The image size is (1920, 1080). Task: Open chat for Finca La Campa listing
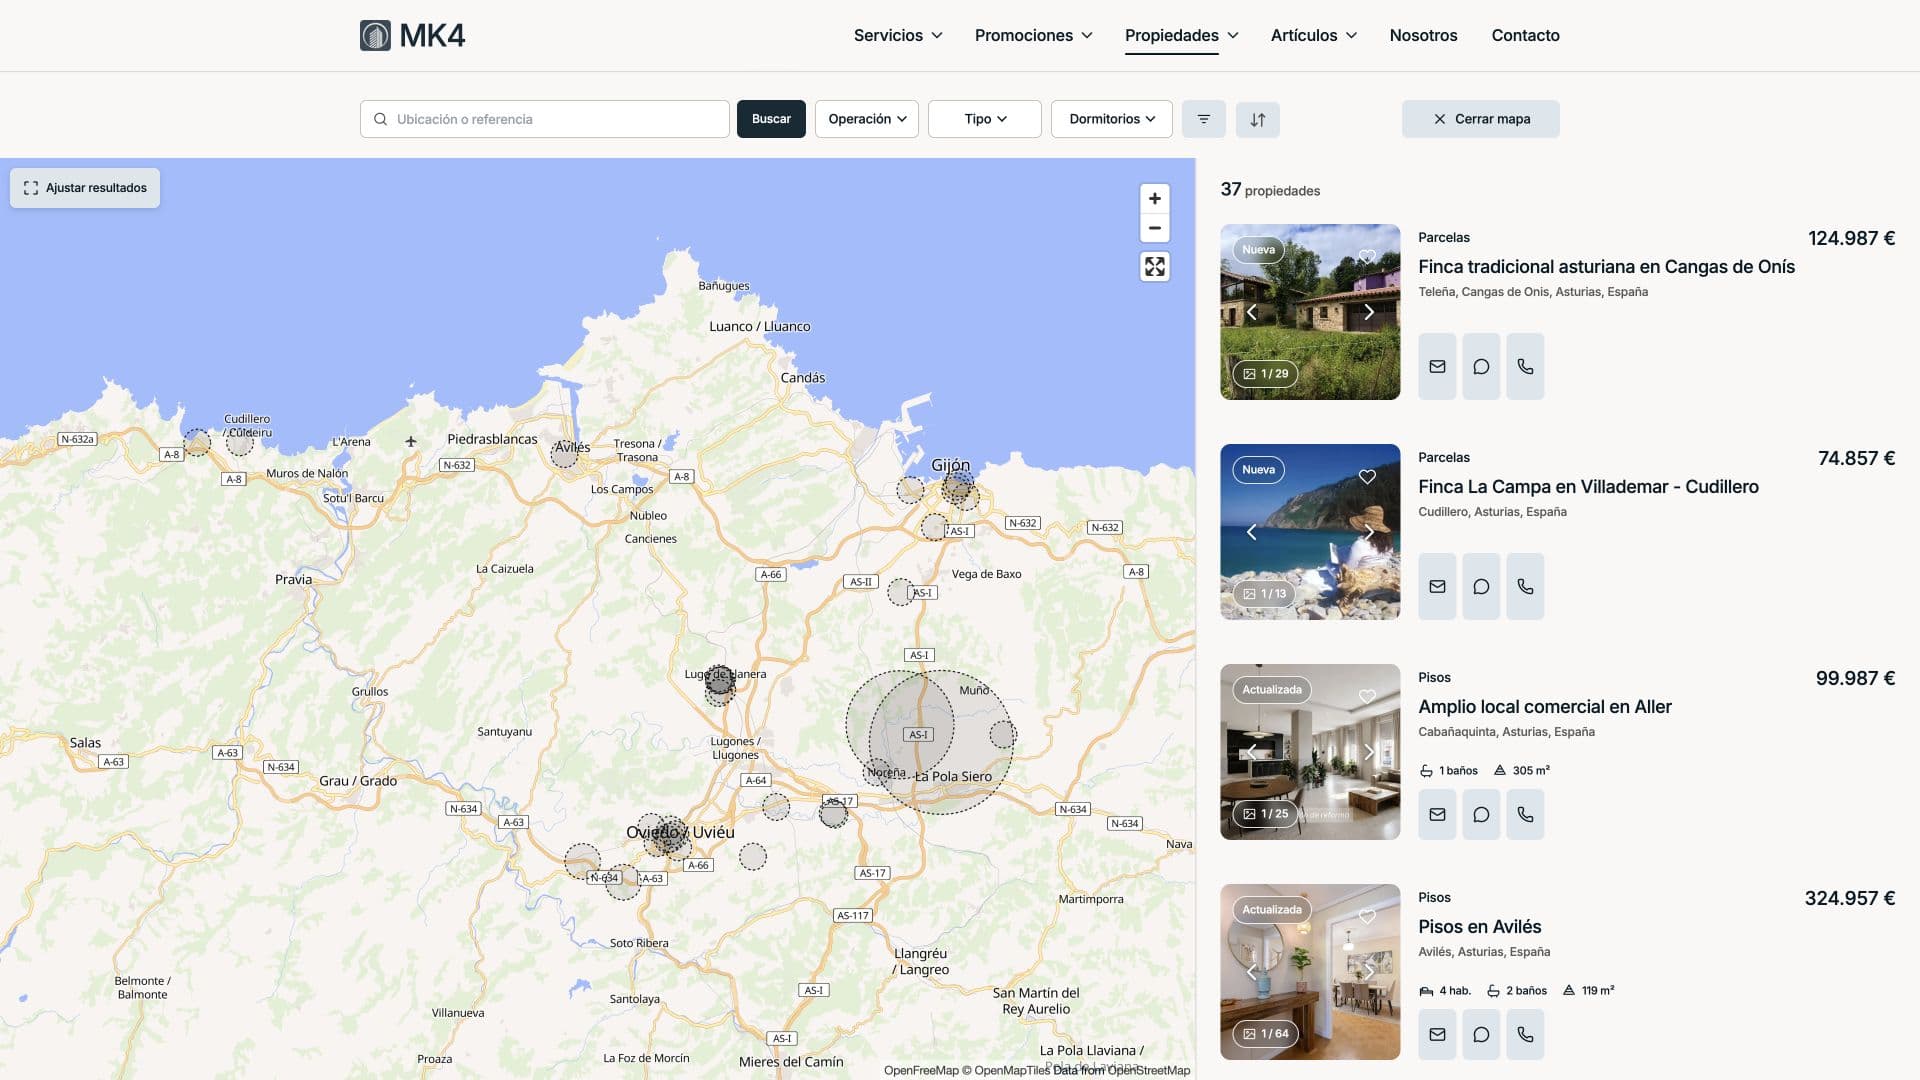pos(1481,586)
